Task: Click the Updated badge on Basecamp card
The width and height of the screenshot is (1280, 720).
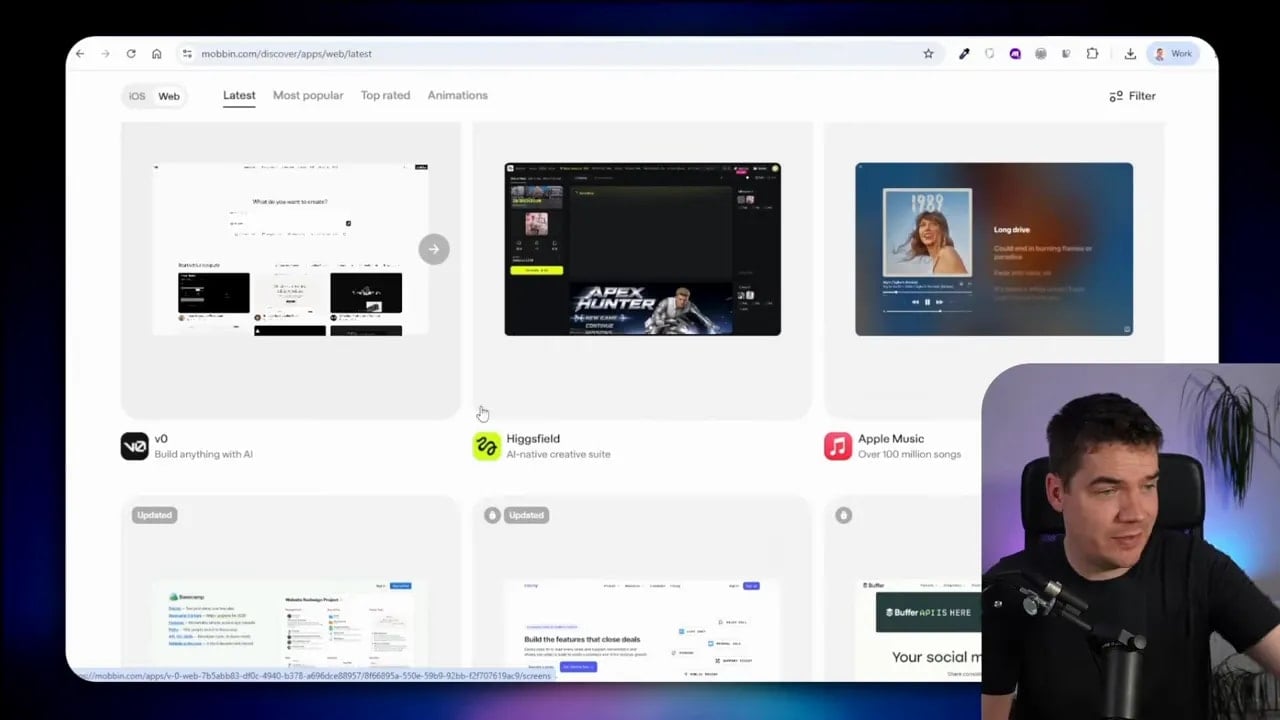Action: click(154, 515)
